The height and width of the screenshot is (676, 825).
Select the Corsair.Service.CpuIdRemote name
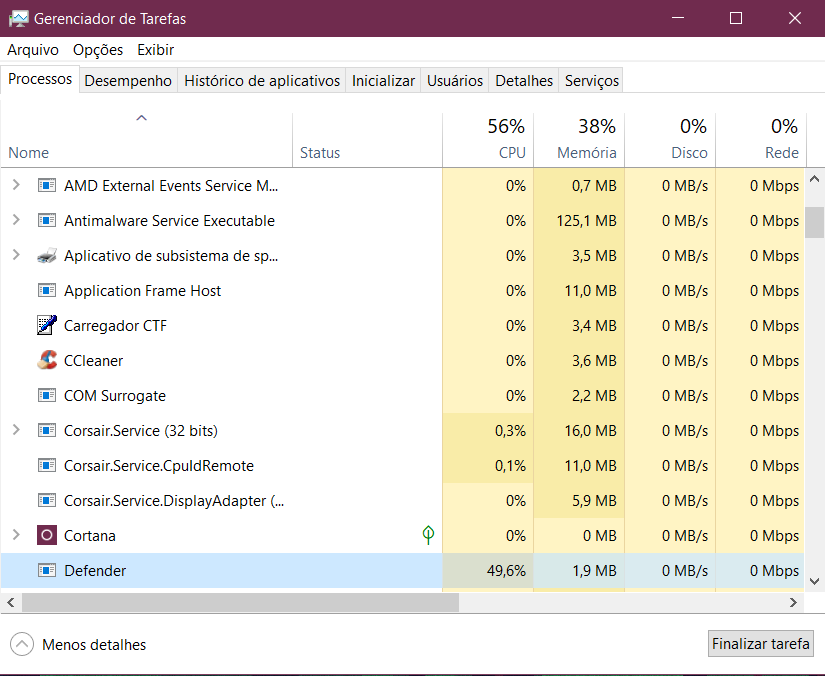(159, 466)
